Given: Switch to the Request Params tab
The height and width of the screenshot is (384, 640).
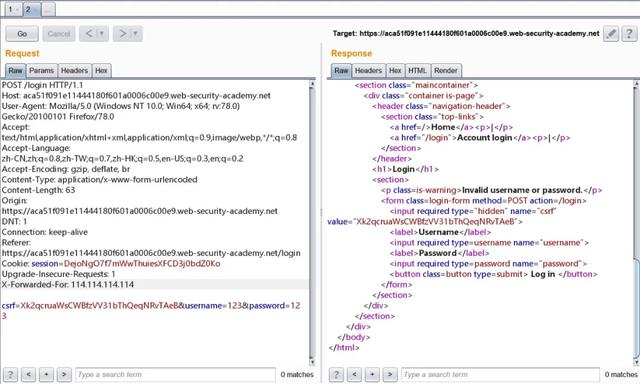Looking at the screenshot, I should 42,71.
